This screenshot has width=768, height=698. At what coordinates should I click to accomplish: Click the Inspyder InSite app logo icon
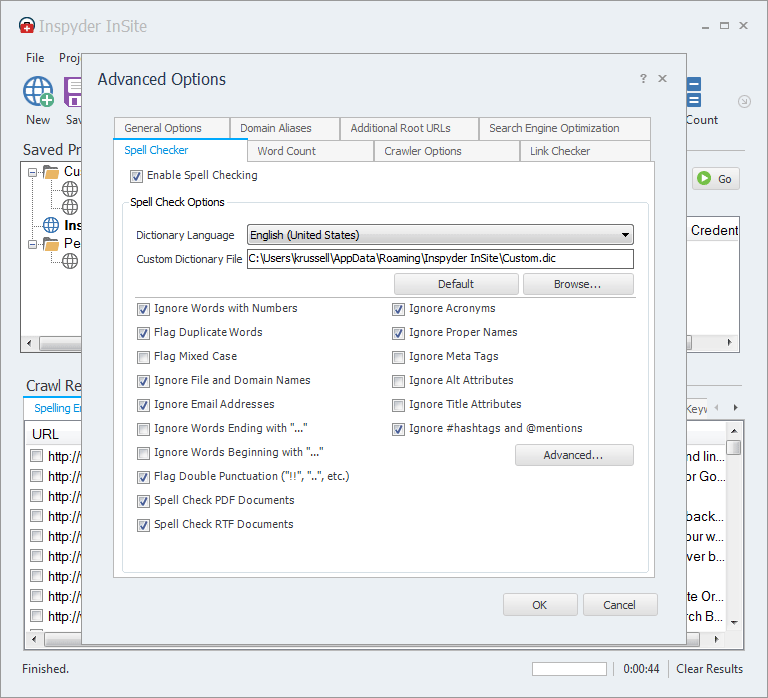[27, 25]
